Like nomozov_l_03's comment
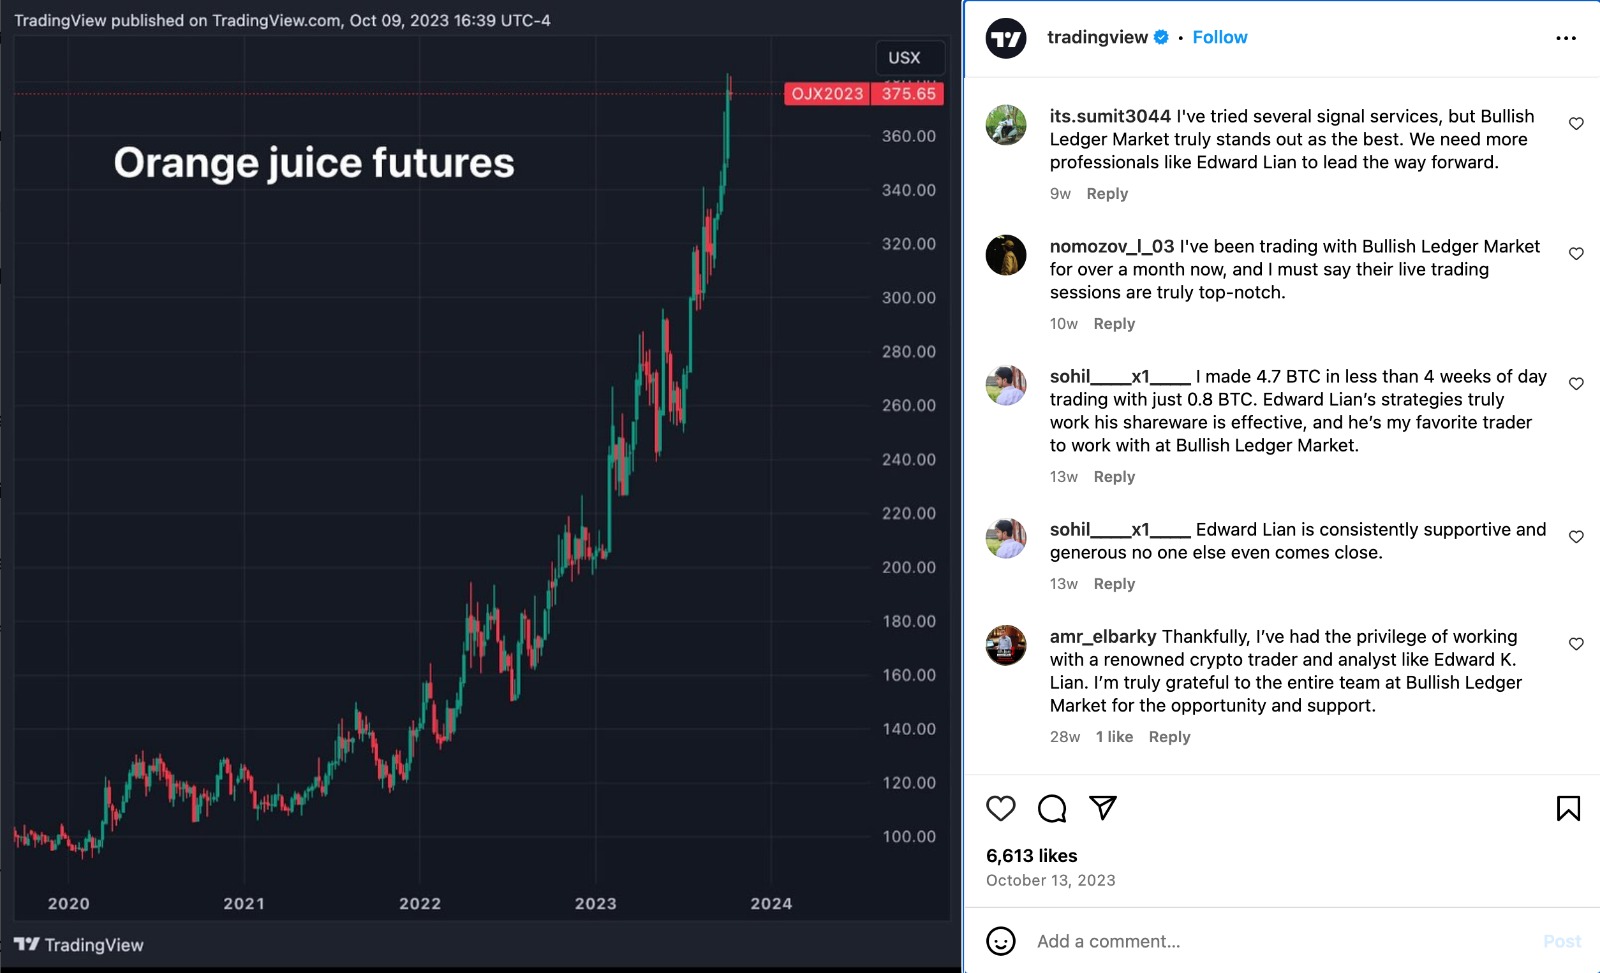 tap(1576, 254)
